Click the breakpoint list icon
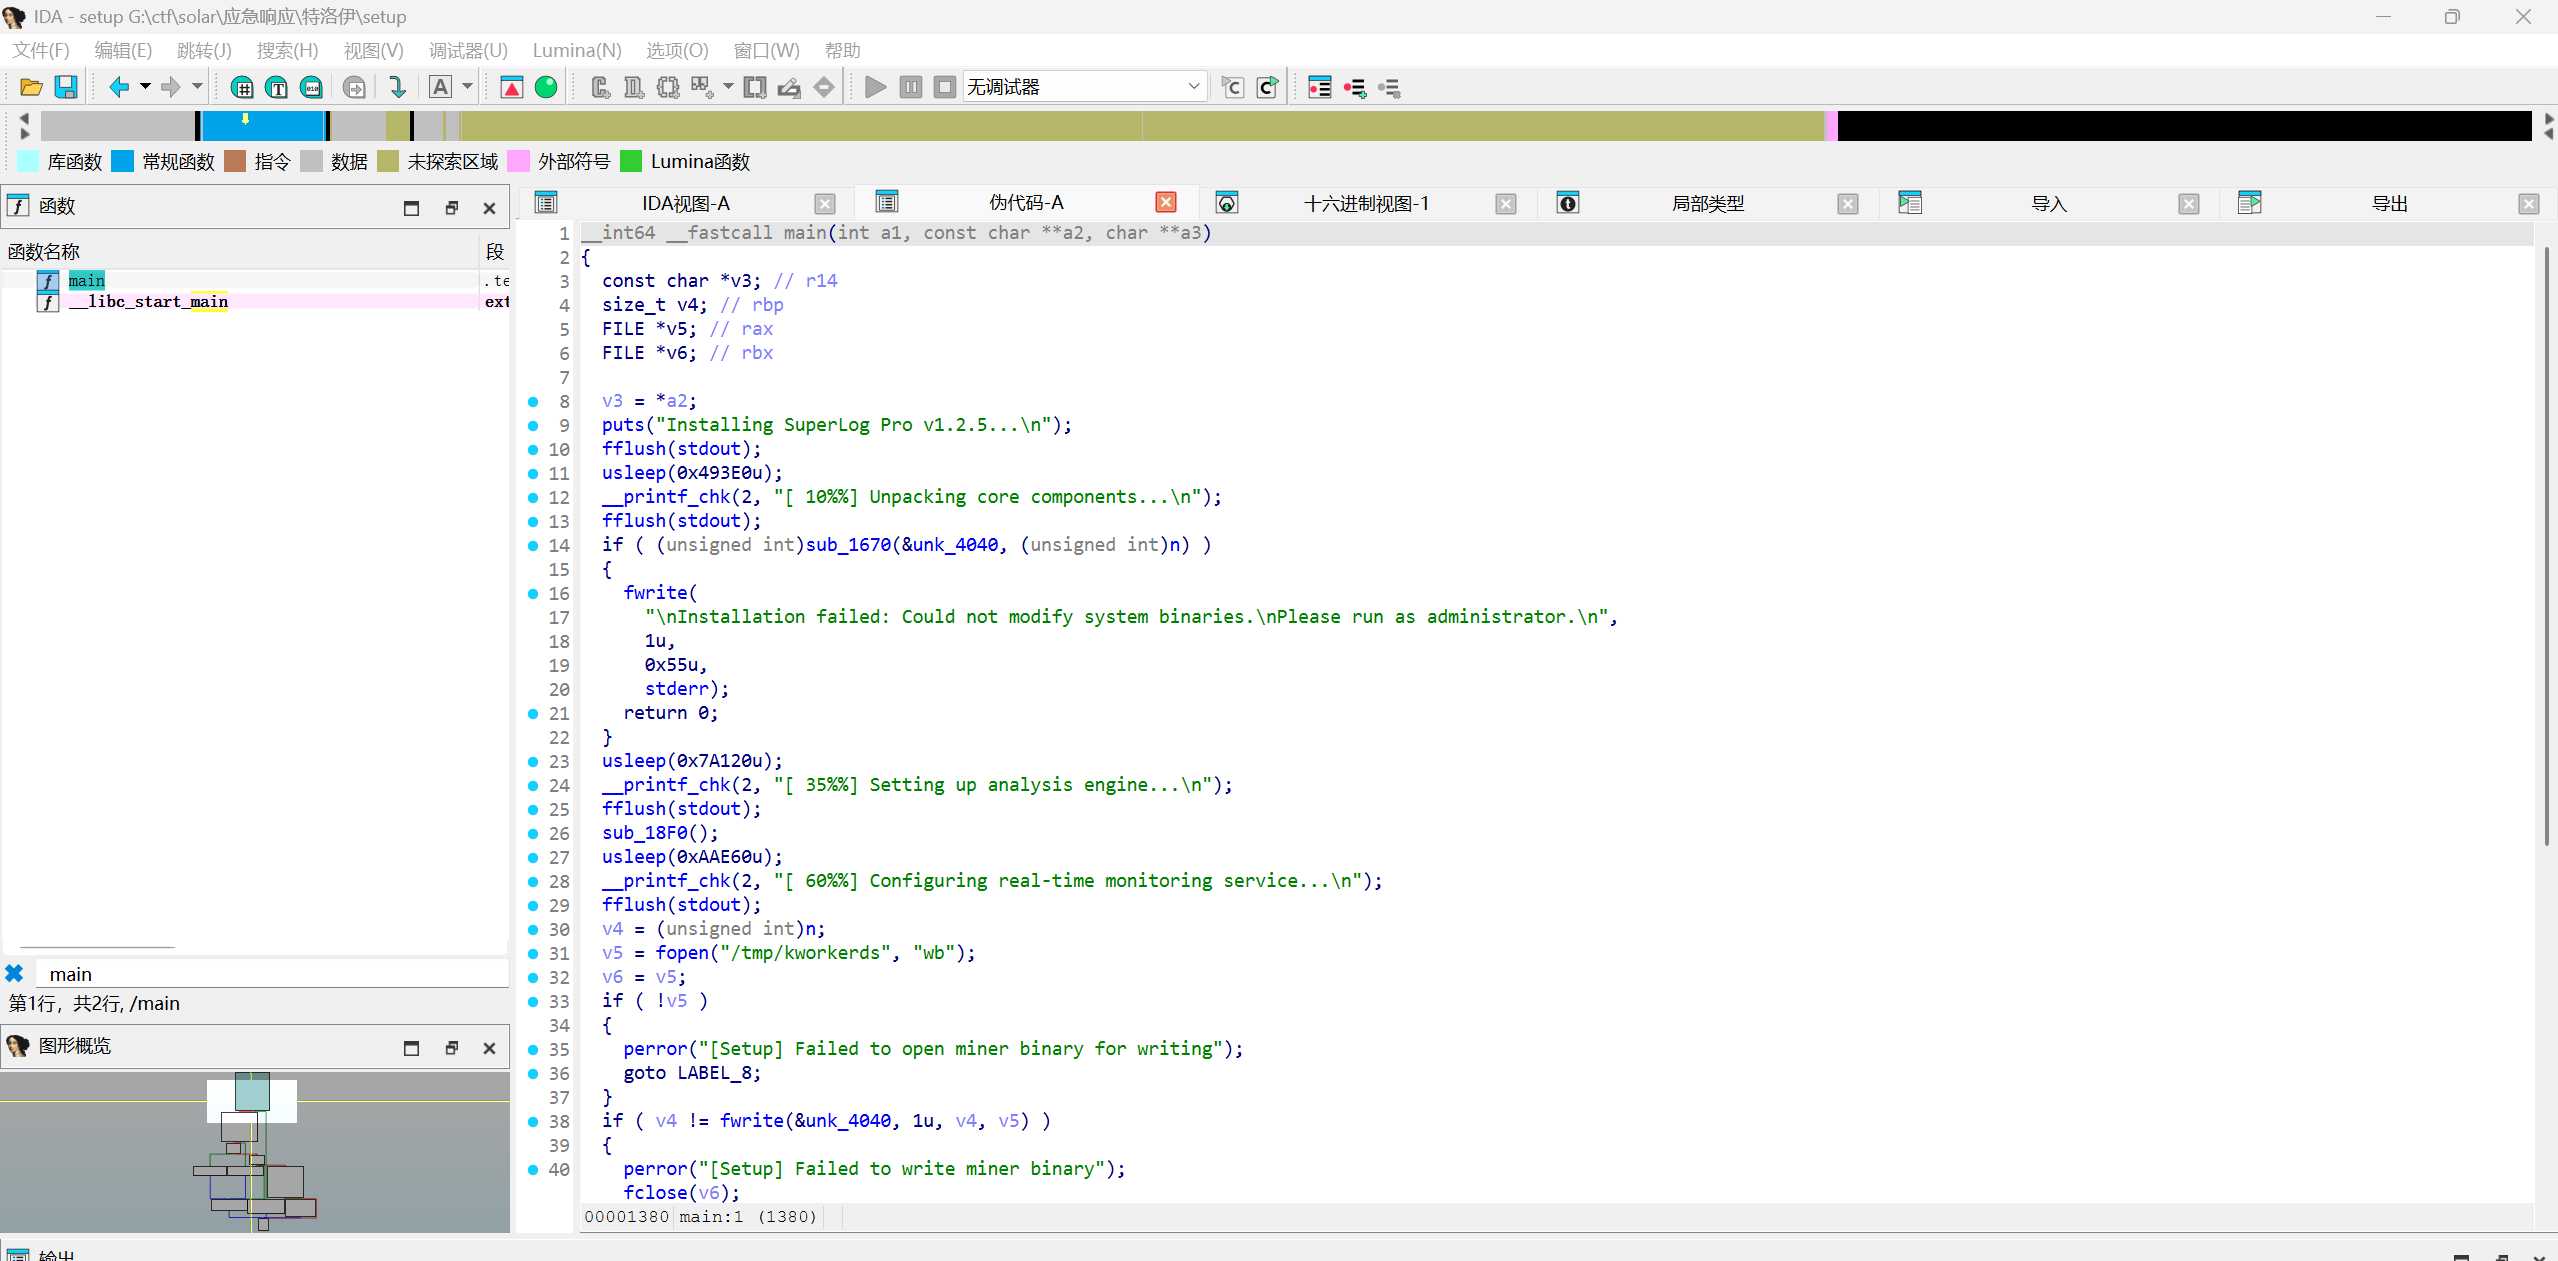The image size is (2558, 1261). pyautogui.click(x=1320, y=88)
